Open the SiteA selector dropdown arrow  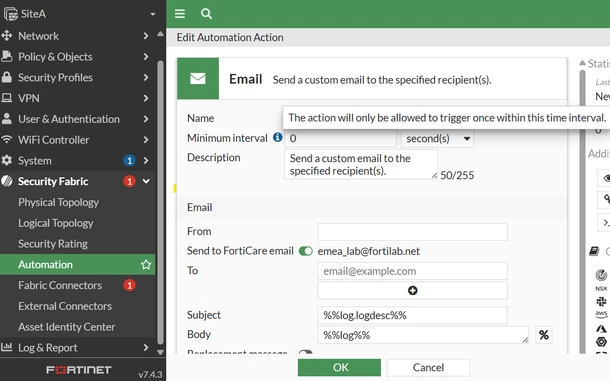pyautogui.click(x=153, y=14)
